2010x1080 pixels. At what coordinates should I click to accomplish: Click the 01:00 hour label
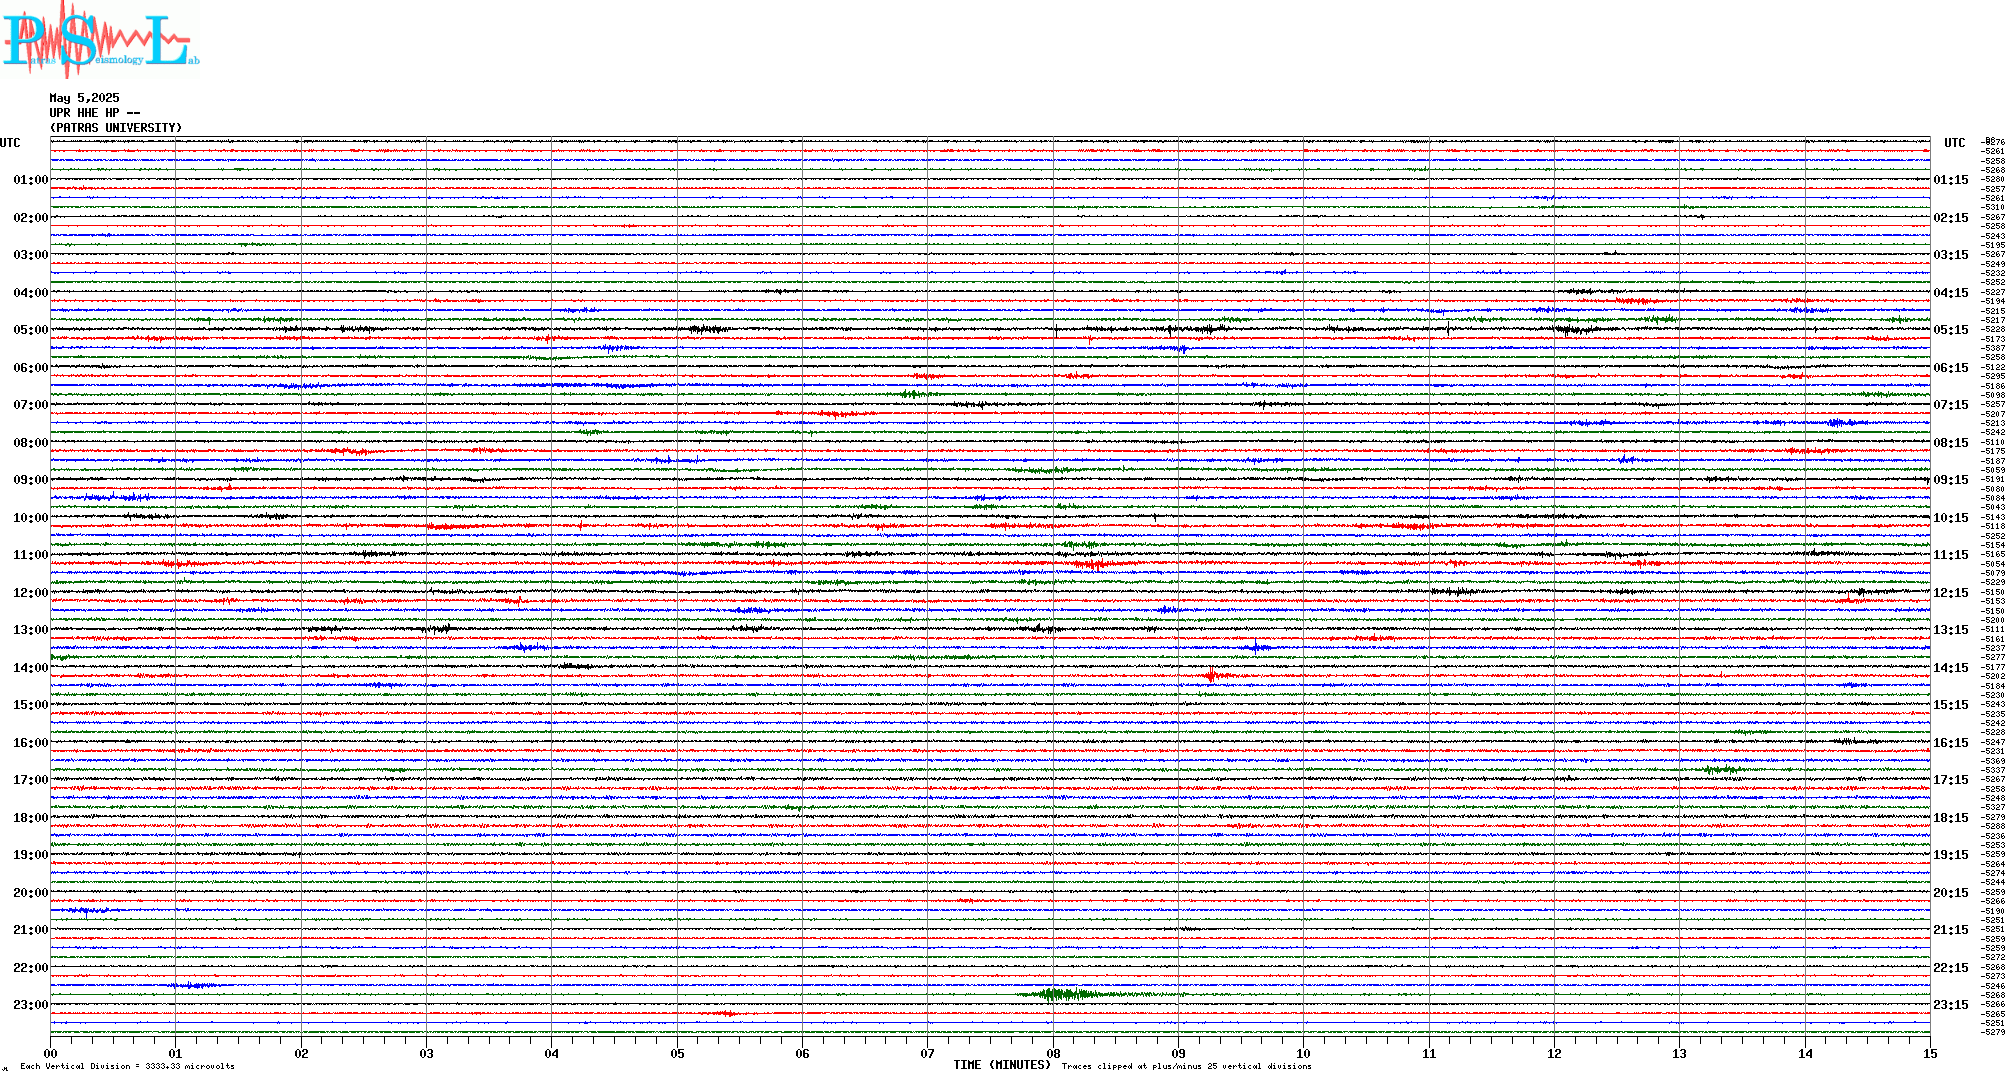pyautogui.click(x=31, y=180)
